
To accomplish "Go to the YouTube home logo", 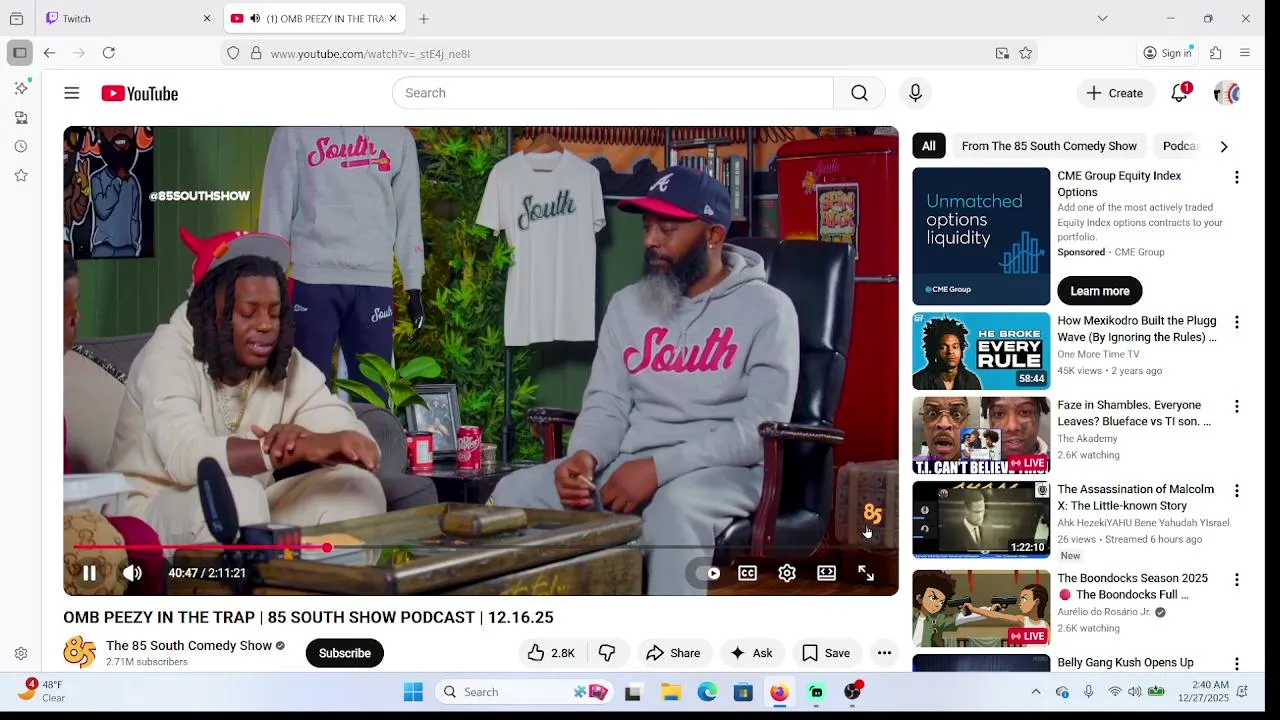I will (140, 93).
